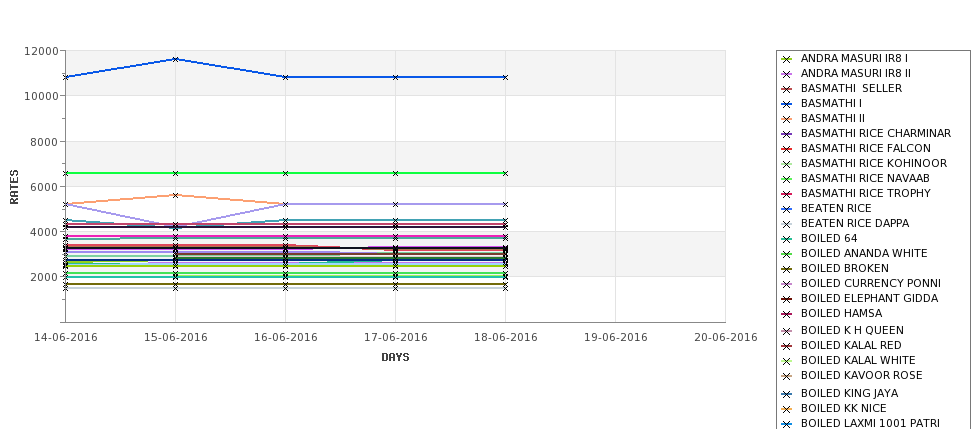Click the blue line peak data point on 15-06-2016
975x429 pixels.
pyautogui.click(x=175, y=60)
